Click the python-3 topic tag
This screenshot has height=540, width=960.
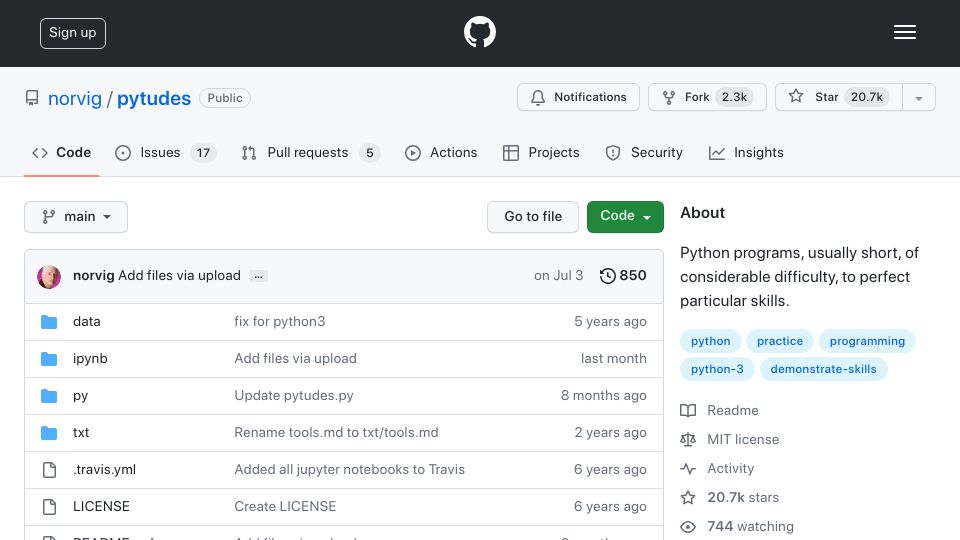[x=717, y=369]
